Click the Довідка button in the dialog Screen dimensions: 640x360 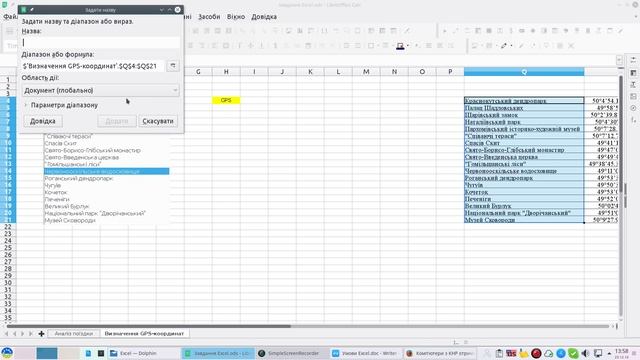click(x=42, y=121)
